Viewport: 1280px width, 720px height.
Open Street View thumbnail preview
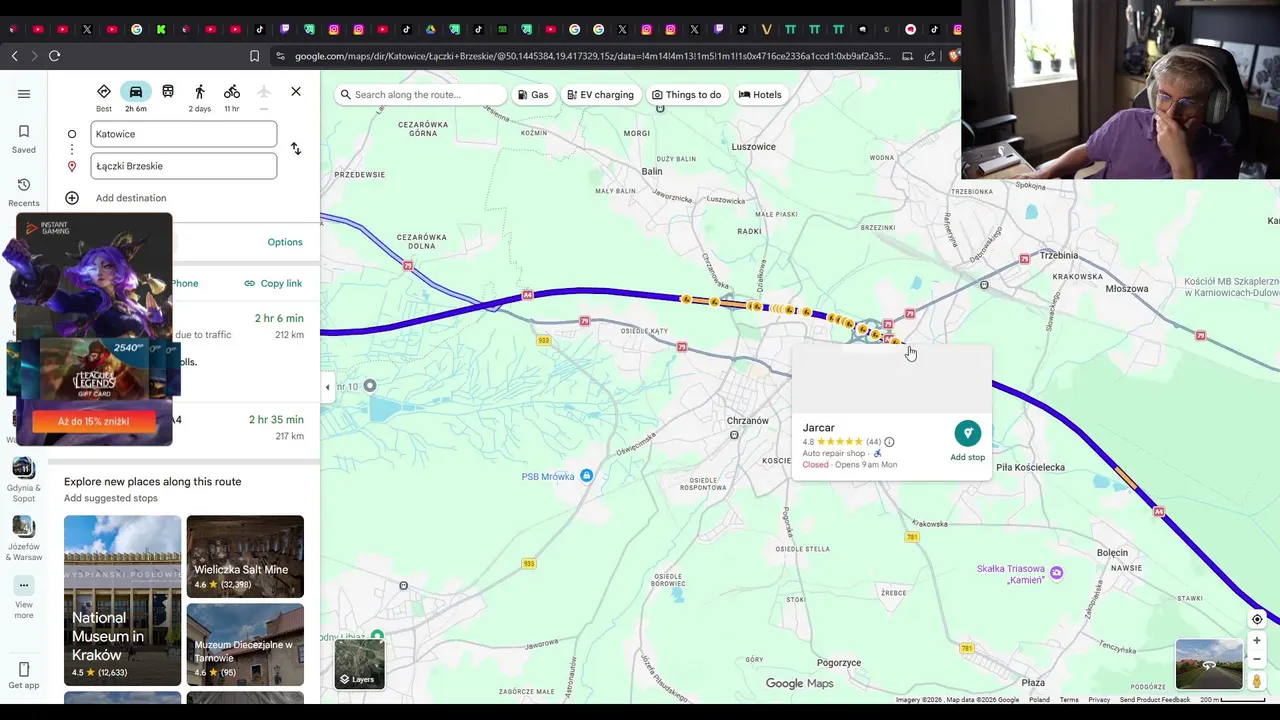1209,664
